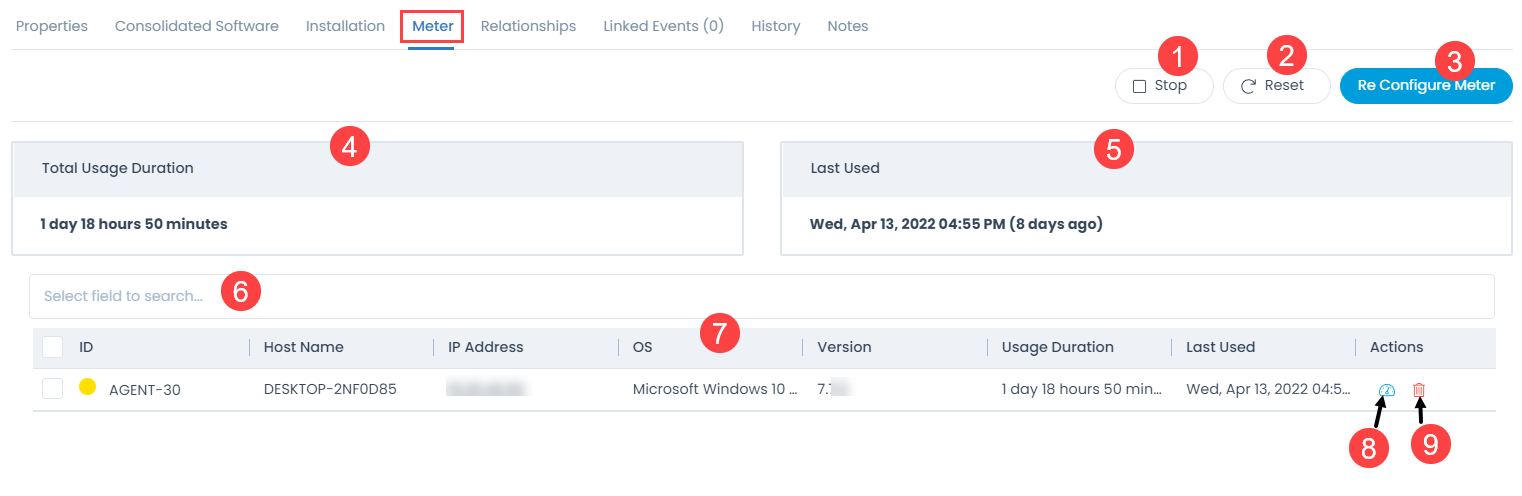This screenshot has width=1522, height=496.
Task: Open the Properties tab
Action: (x=52, y=26)
